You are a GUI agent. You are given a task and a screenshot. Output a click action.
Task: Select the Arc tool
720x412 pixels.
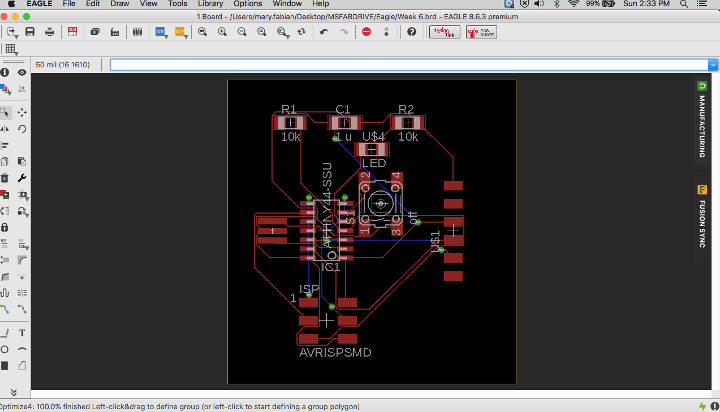(x=22, y=350)
